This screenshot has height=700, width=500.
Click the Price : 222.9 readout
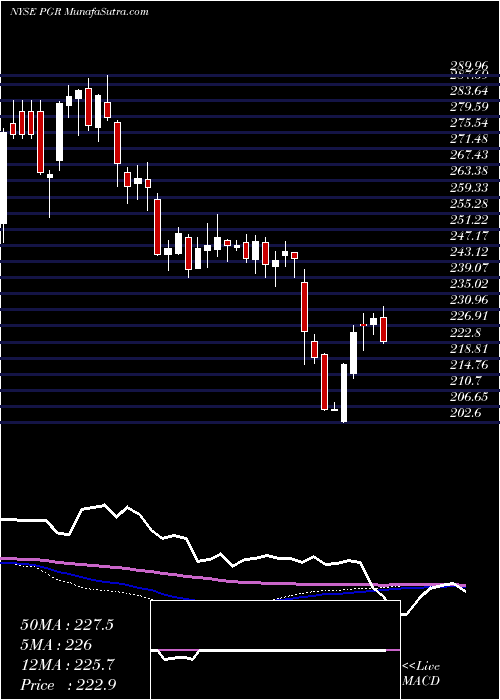click(67, 685)
